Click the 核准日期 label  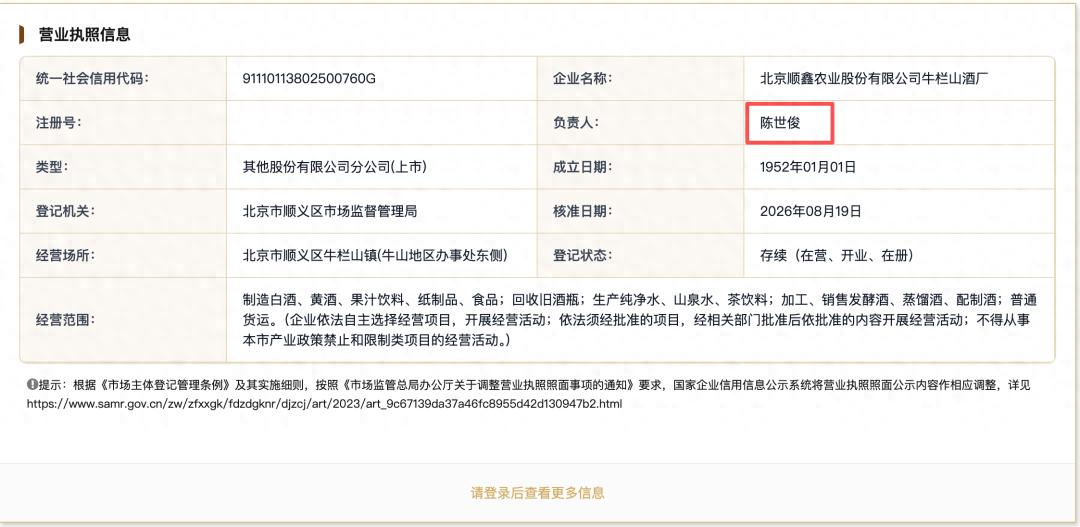coord(583,211)
